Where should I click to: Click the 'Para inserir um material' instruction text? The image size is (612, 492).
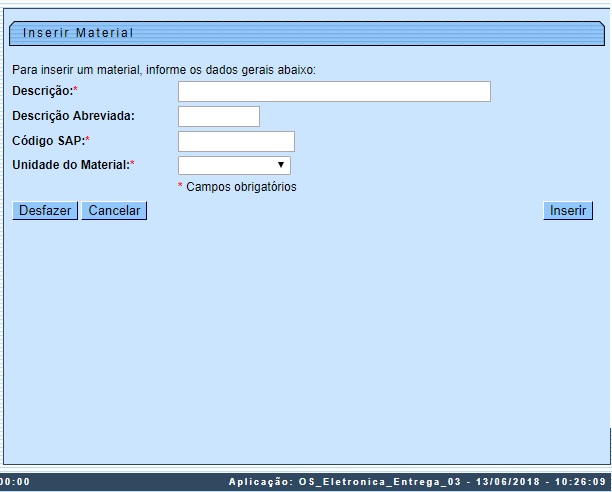[164, 70]
